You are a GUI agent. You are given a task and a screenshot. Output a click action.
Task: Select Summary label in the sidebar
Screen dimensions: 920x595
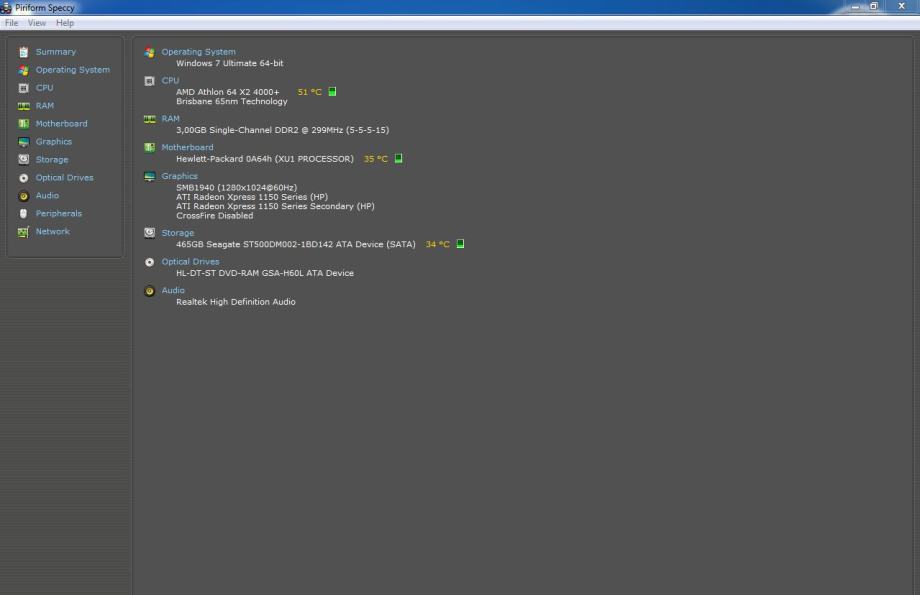[56, 52]
